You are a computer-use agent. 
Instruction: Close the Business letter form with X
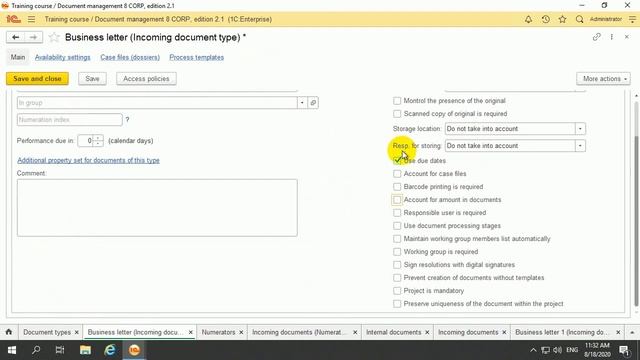coord(627,37)
